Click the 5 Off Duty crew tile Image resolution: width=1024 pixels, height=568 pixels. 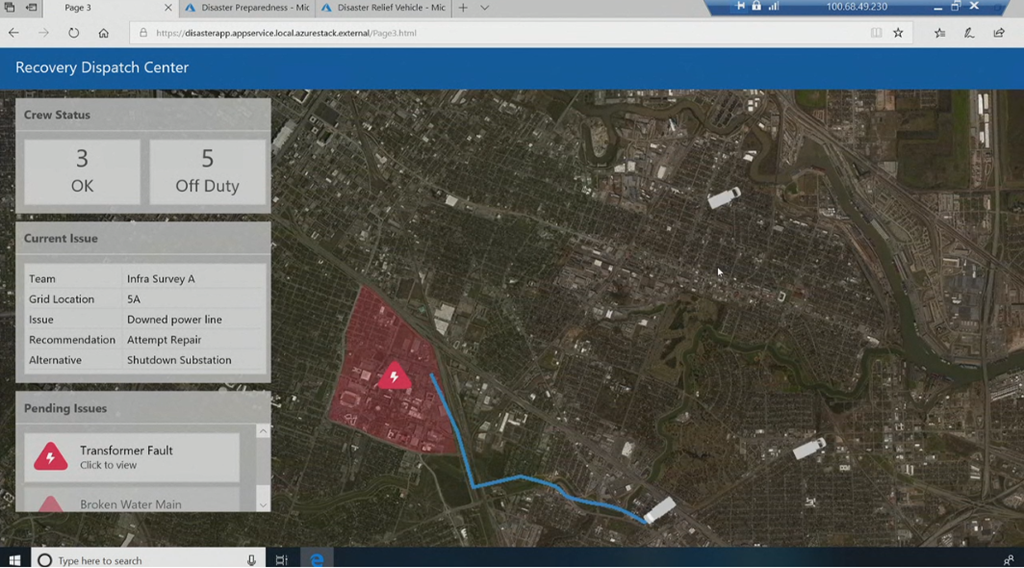[x=207, y=172]
